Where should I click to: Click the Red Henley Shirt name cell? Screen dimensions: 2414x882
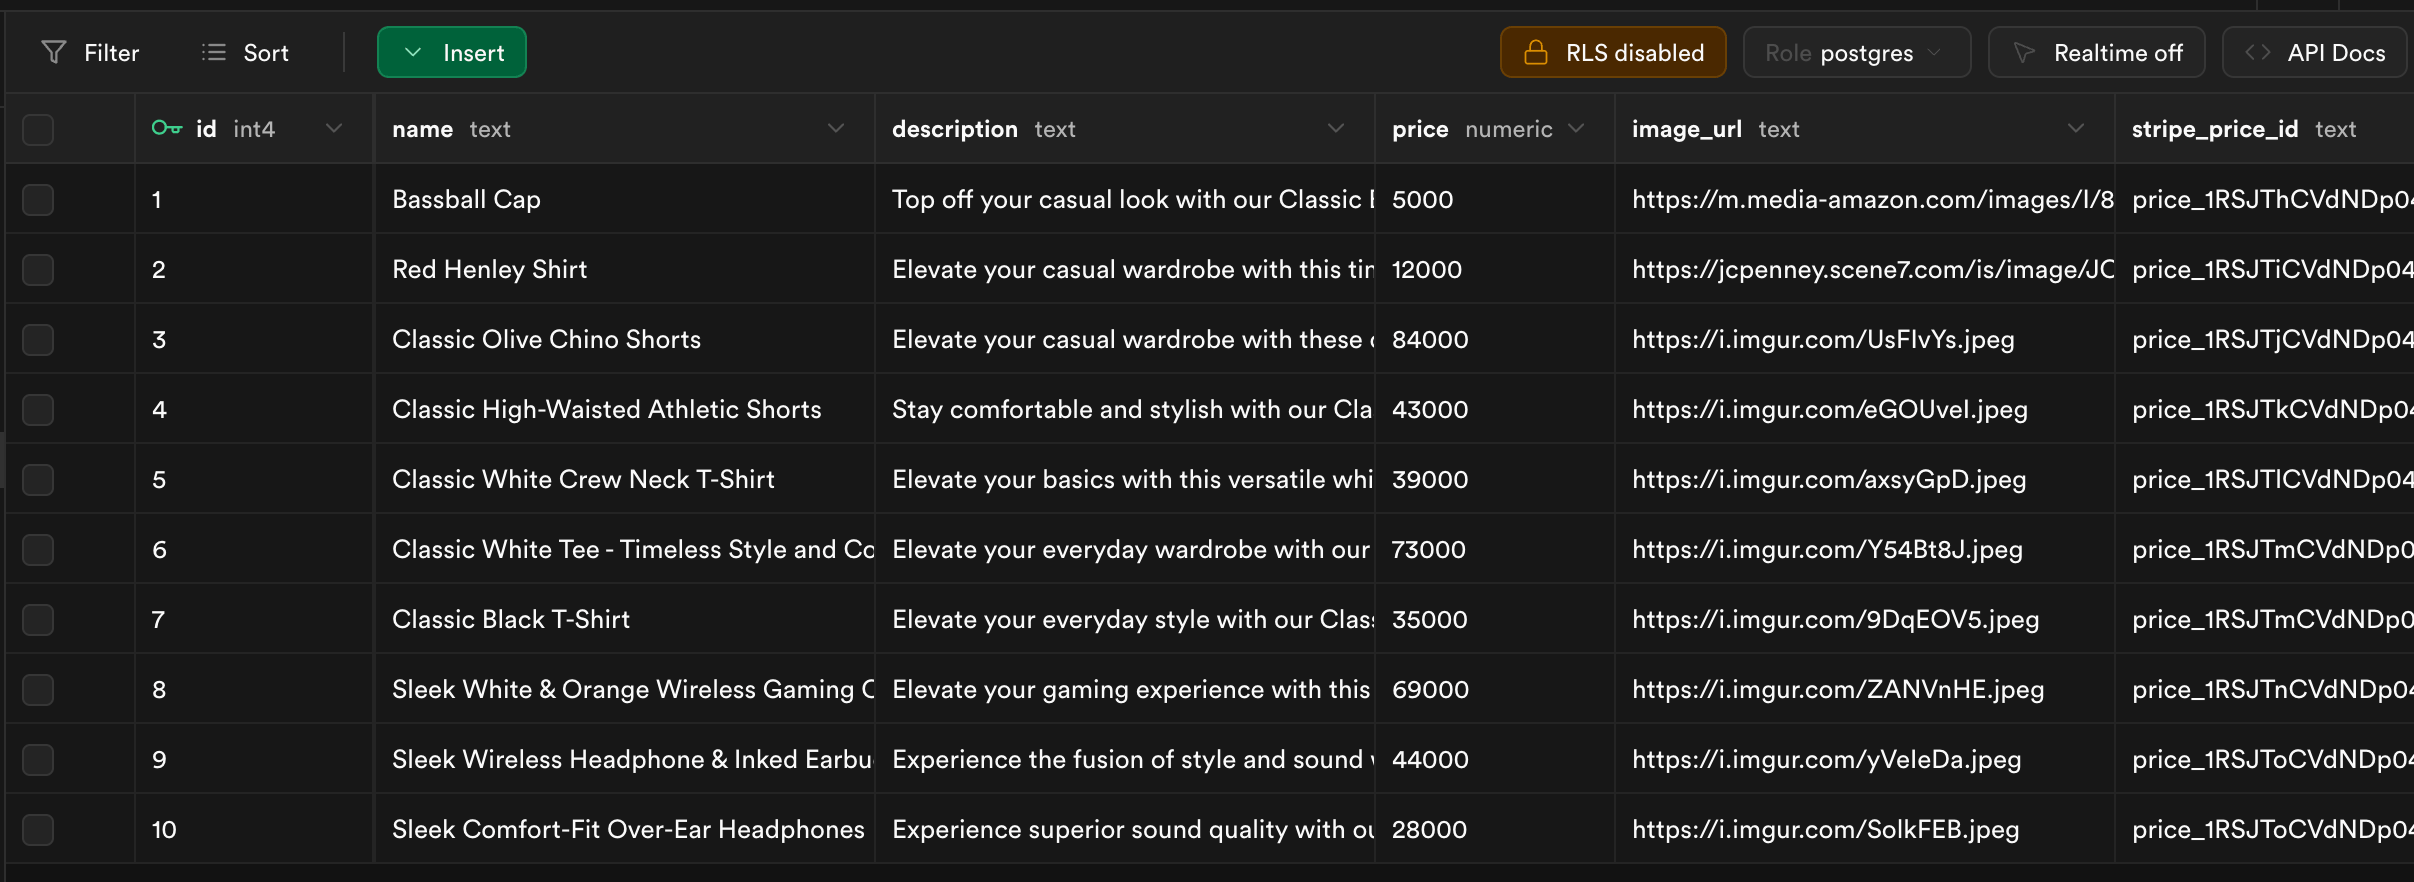489,269
